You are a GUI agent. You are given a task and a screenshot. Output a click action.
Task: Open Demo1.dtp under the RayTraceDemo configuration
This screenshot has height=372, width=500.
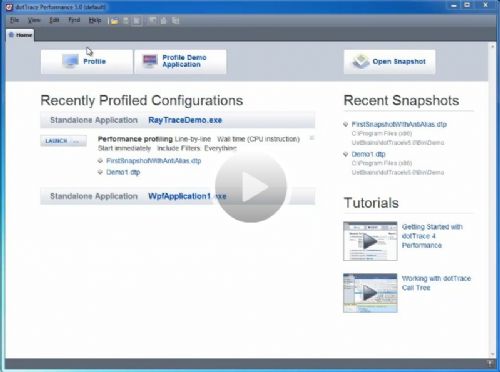pyautogui.click(x=123, y=172)
